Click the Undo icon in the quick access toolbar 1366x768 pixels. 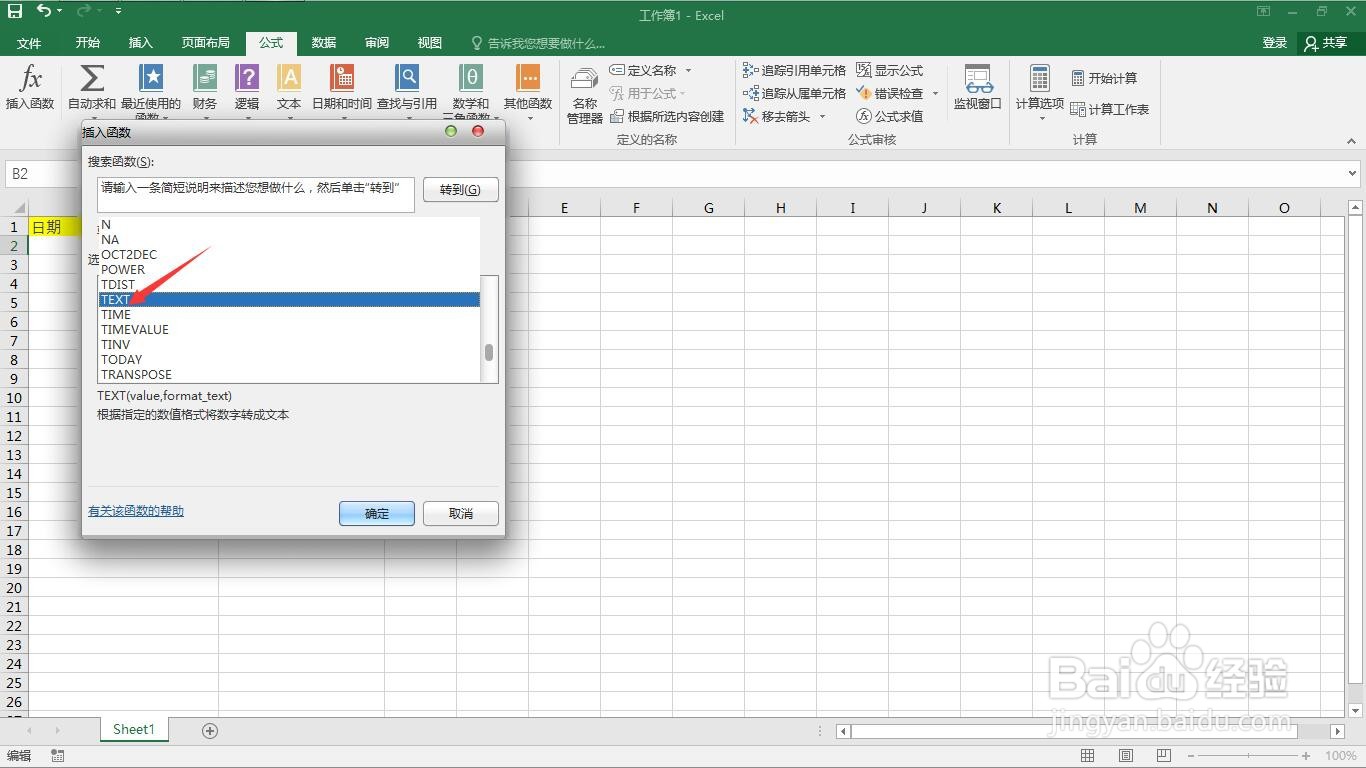tap(43, 12)
